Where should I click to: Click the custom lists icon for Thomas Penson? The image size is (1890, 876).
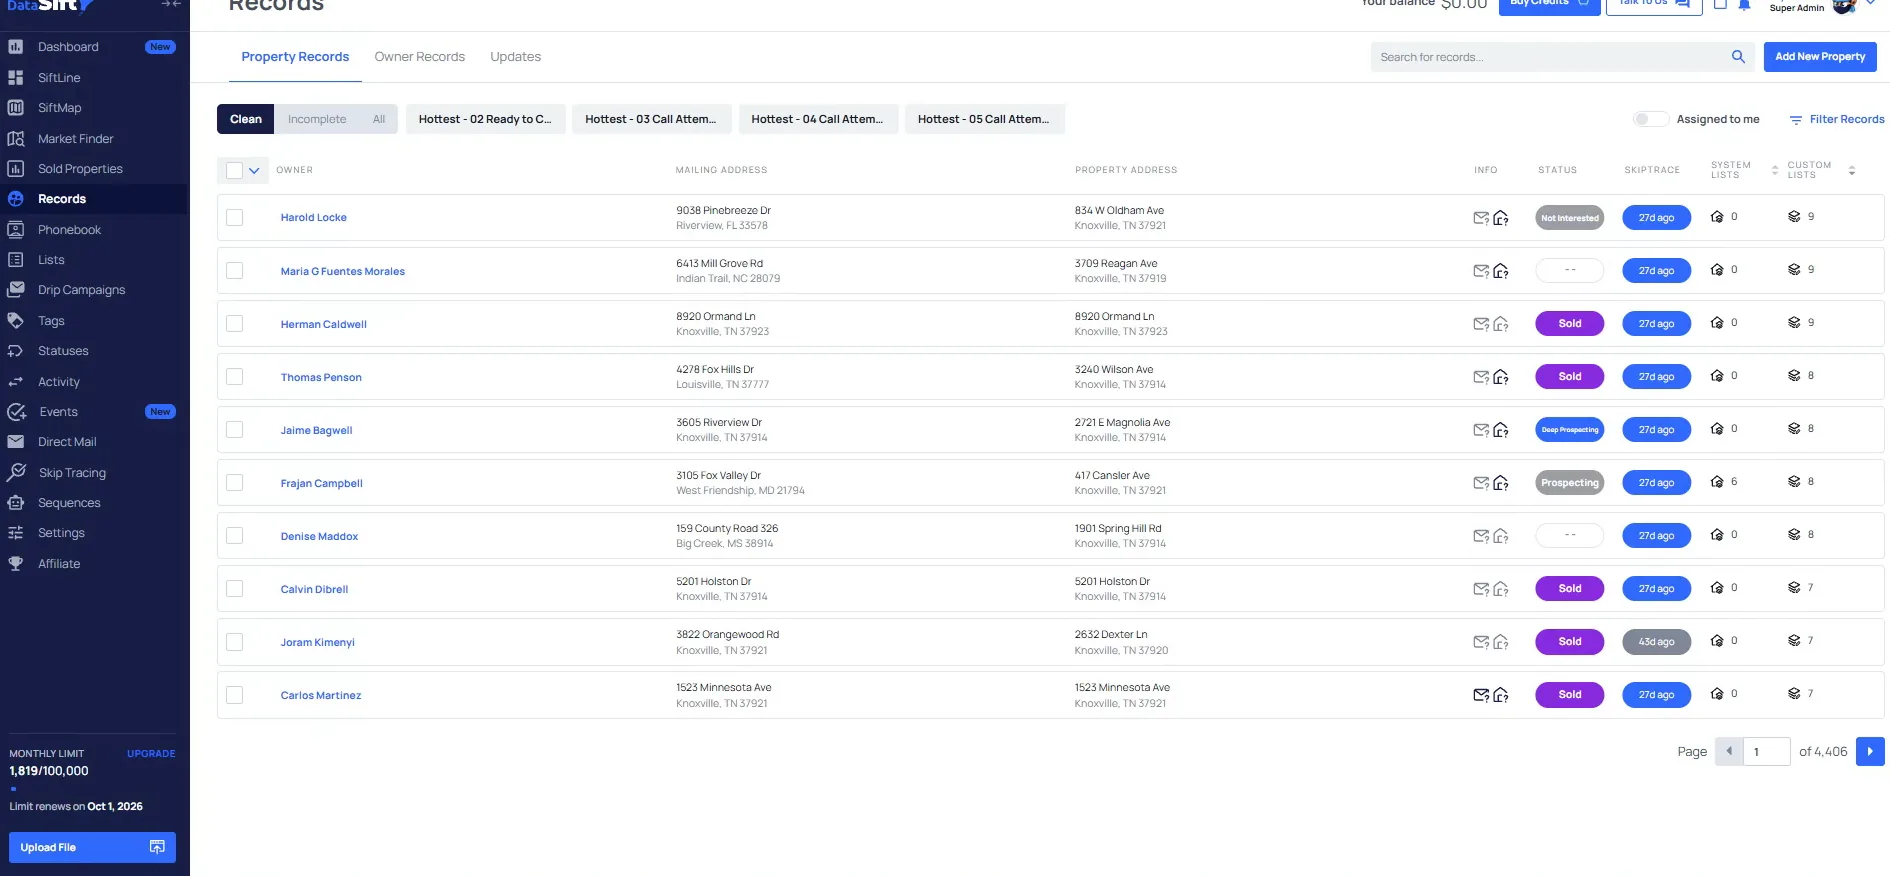(x=1794, y=376)
